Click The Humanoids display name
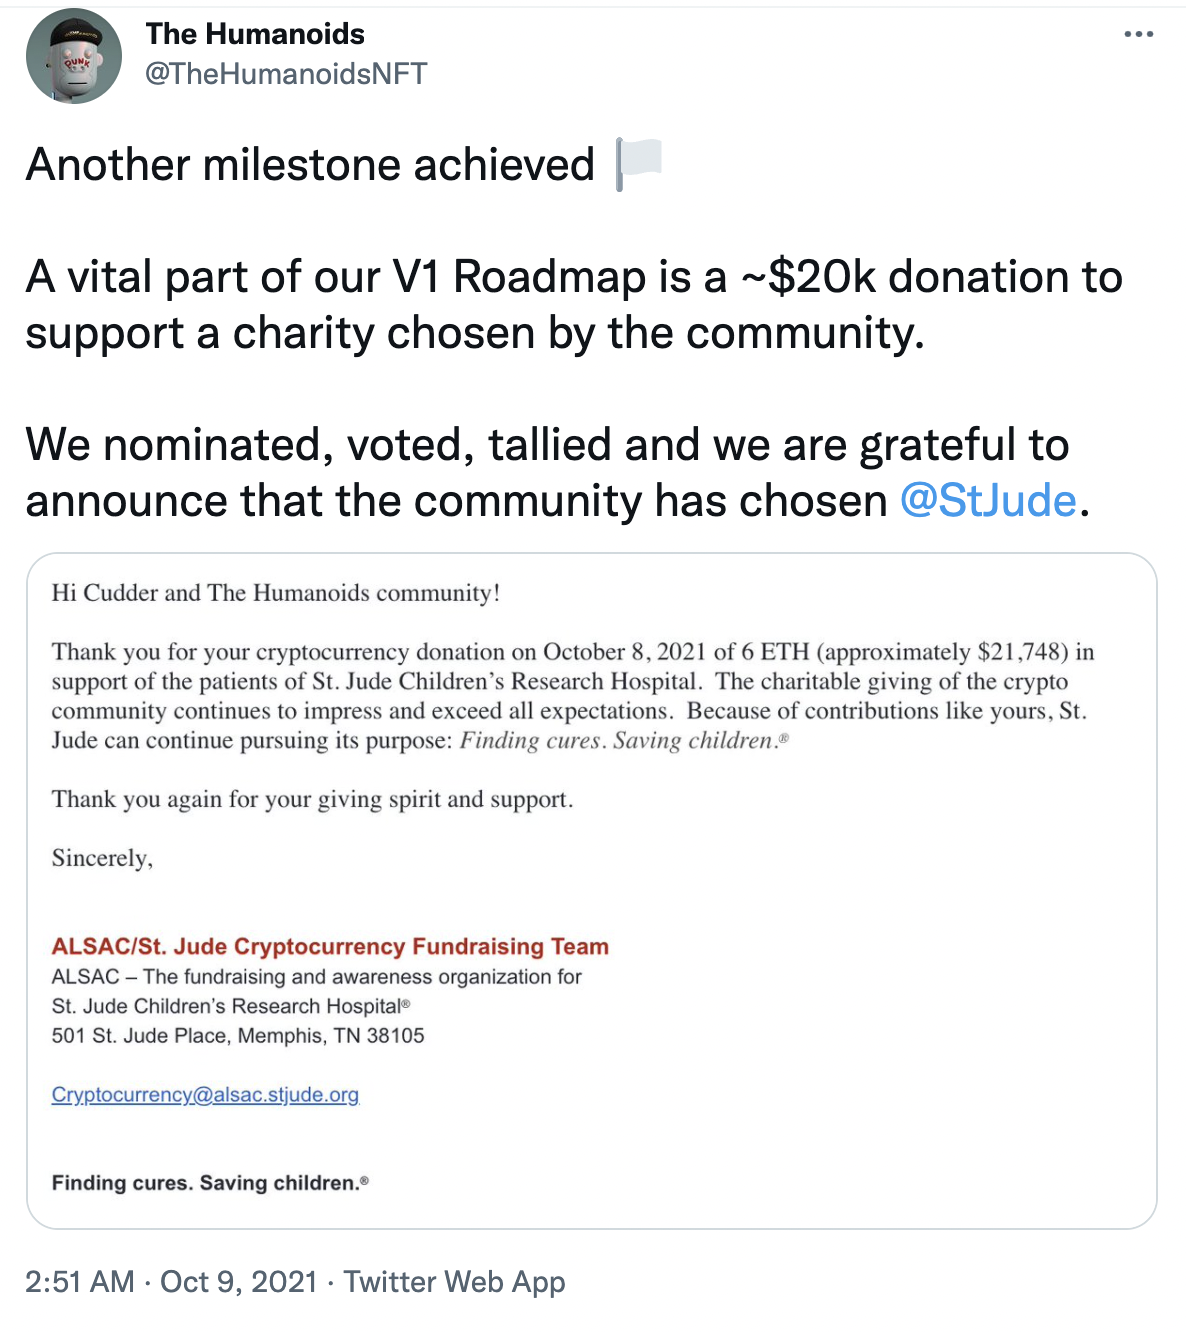The width and height of the screenshot is (1186, 1332). tap(255, 34)
